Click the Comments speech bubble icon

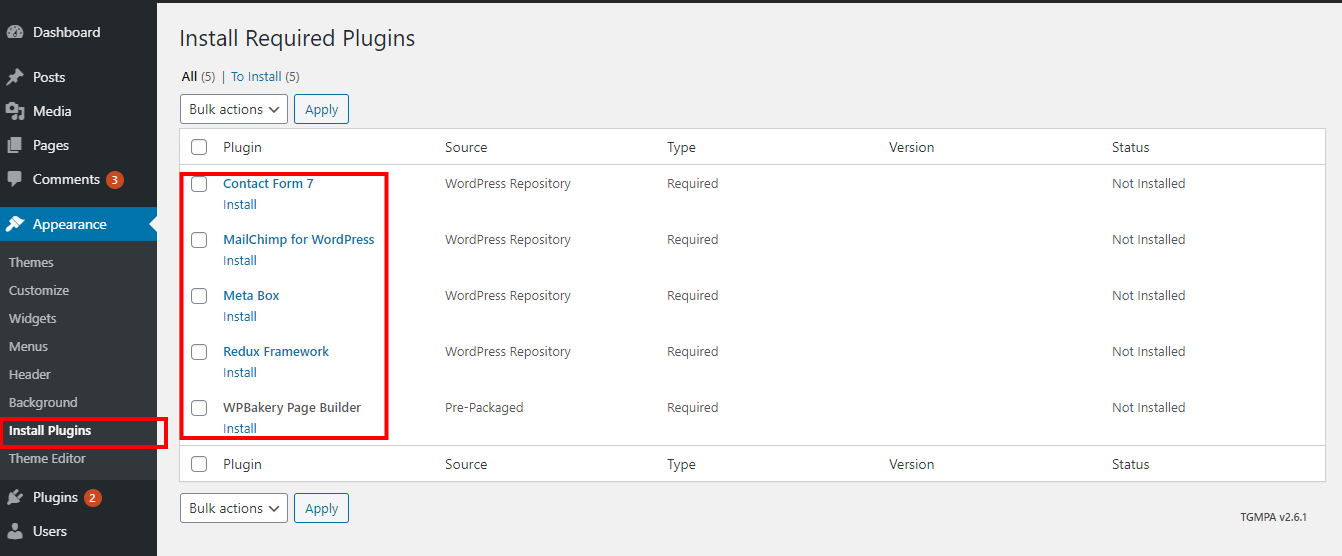coord(15,179)
